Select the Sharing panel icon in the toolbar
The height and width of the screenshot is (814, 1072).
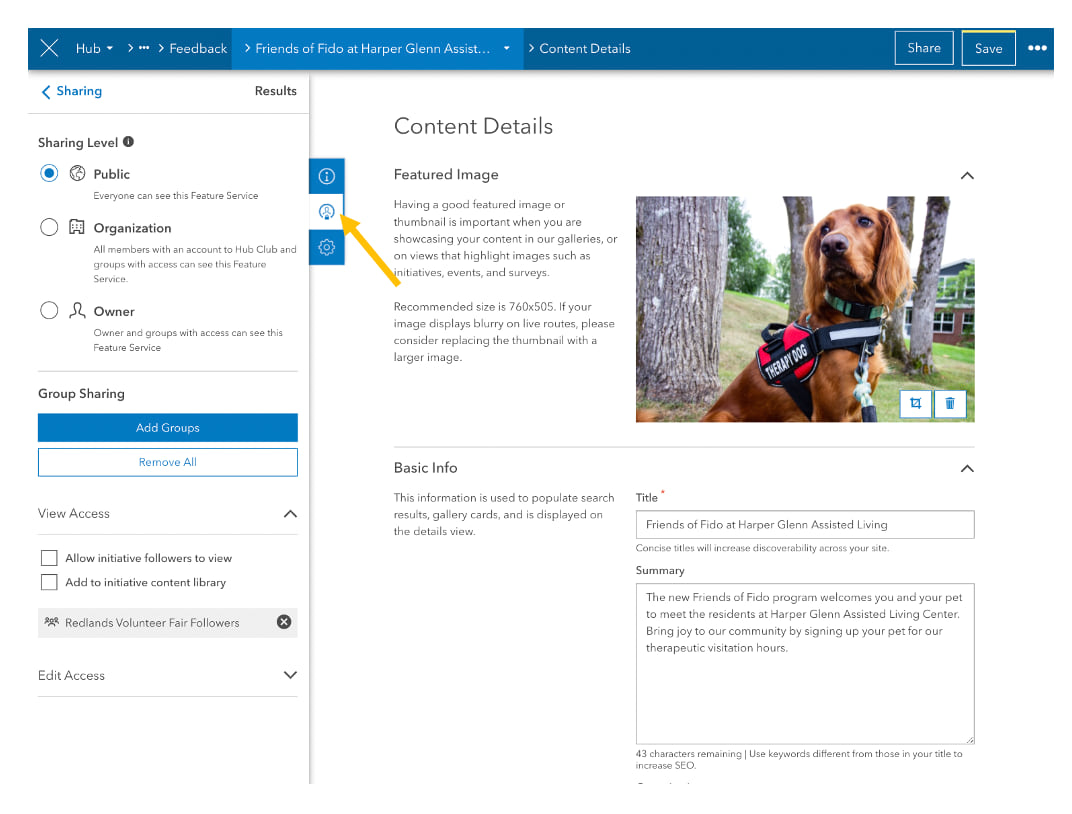tap(326, 211)
